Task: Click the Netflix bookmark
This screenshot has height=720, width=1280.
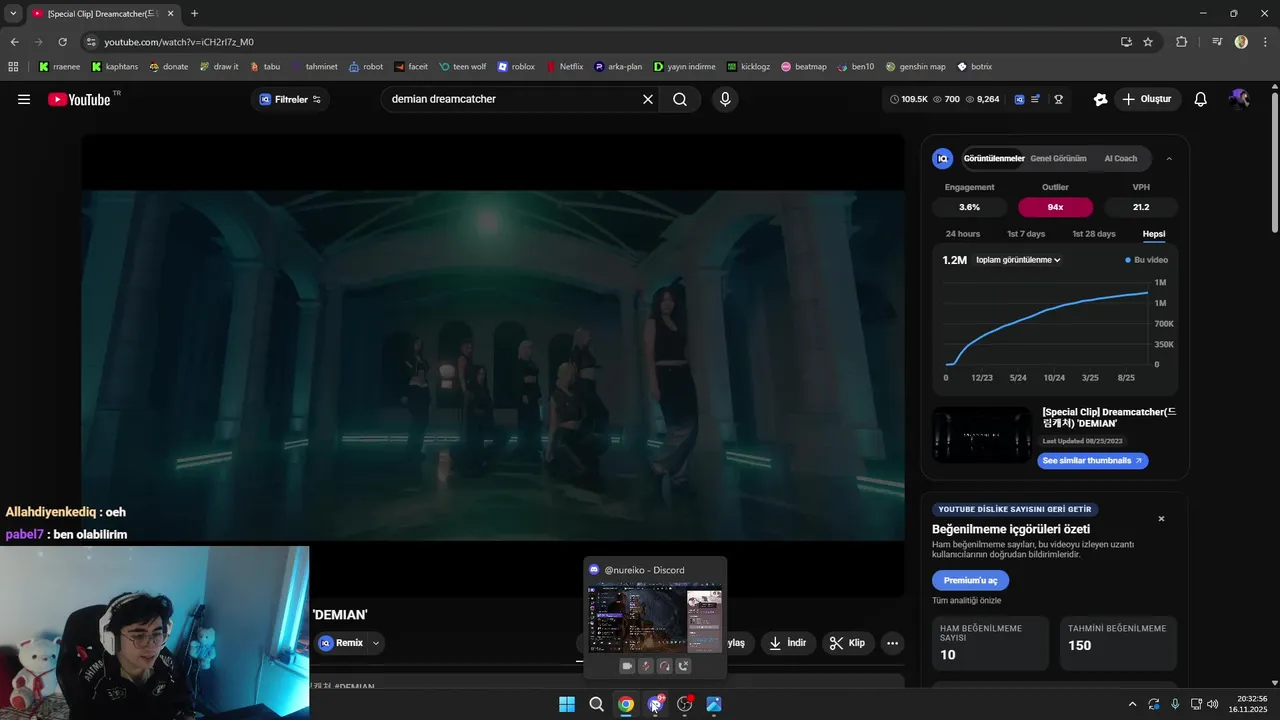Action: point(565,67)
